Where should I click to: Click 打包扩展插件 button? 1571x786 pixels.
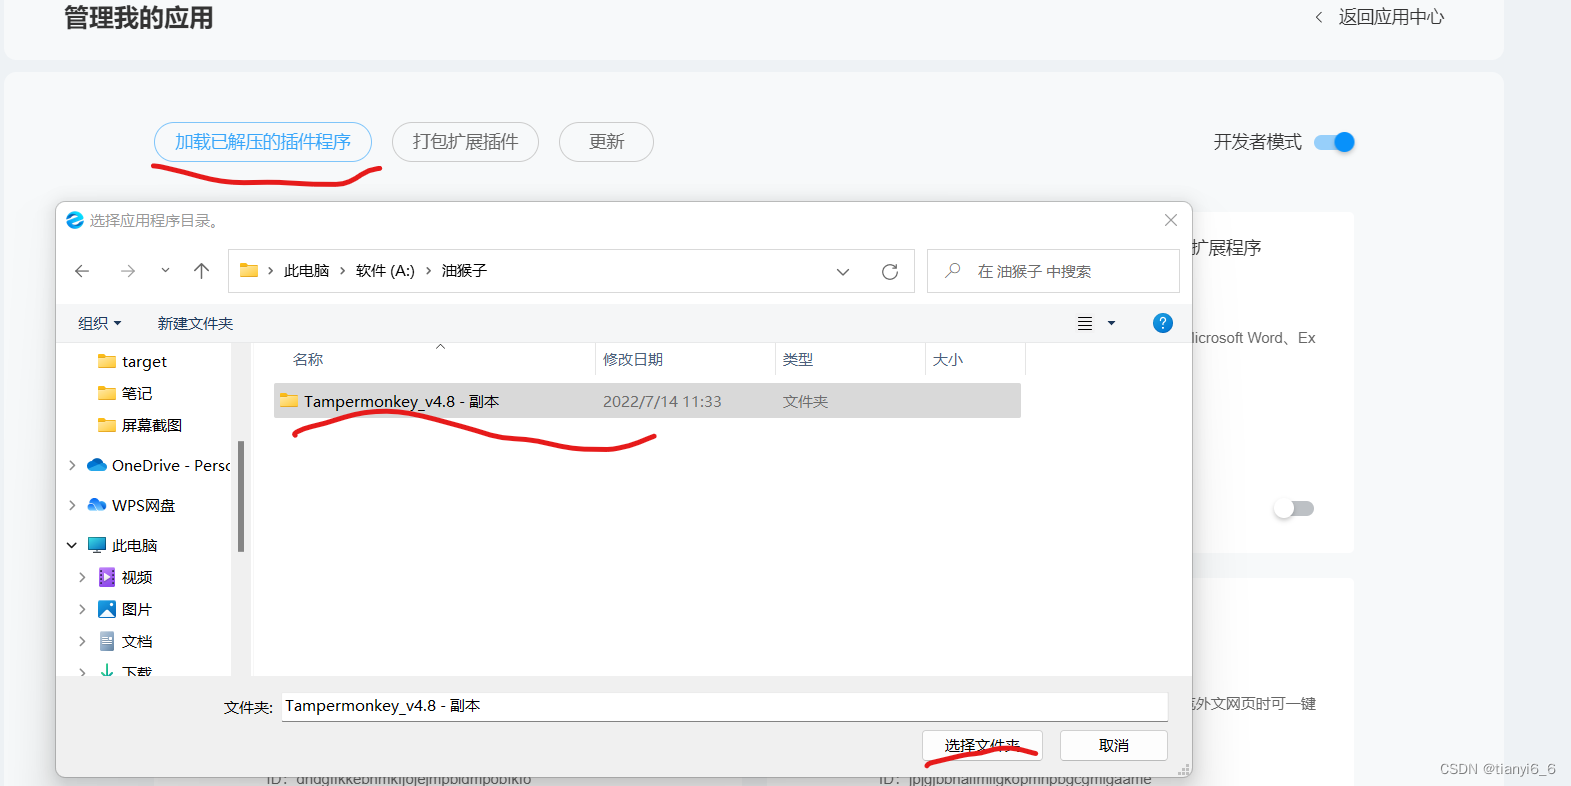pos(465,142)
